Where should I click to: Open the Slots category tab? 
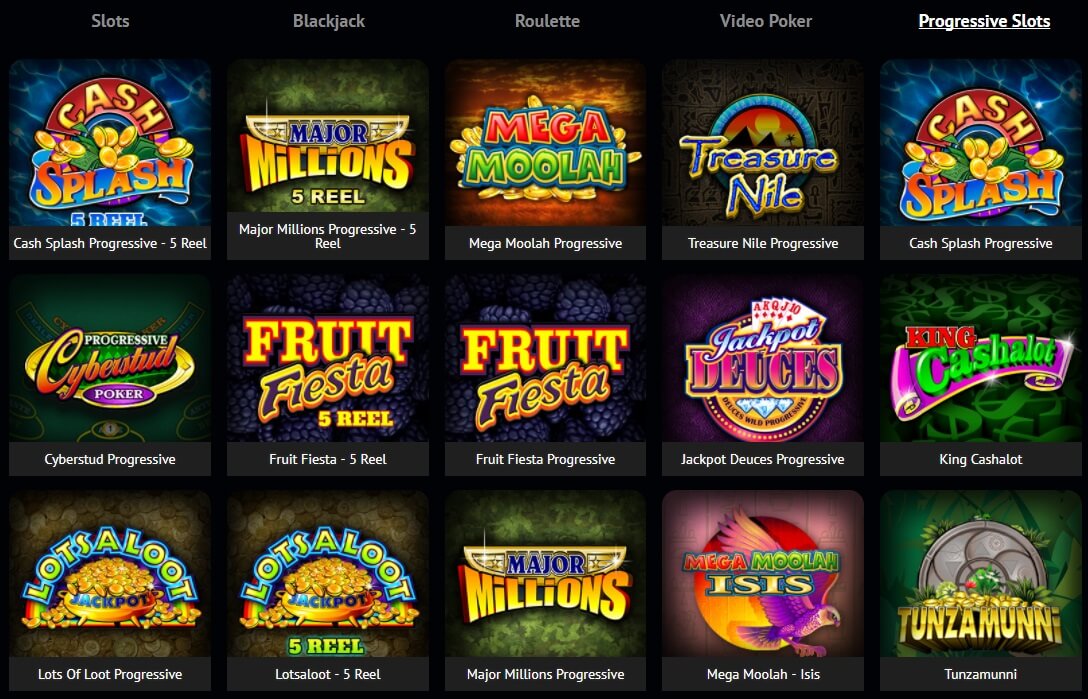coord(110,21)
